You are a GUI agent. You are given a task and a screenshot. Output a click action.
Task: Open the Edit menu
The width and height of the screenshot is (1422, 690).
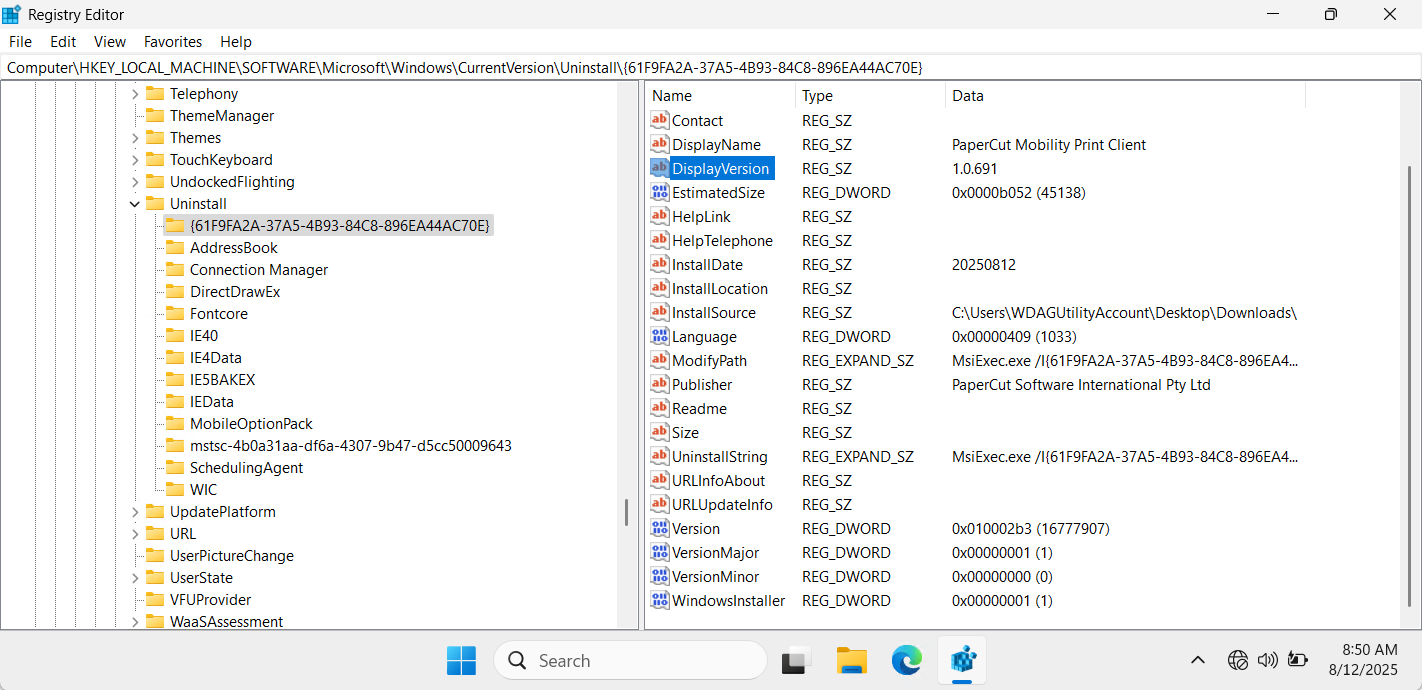coord(63,42)
